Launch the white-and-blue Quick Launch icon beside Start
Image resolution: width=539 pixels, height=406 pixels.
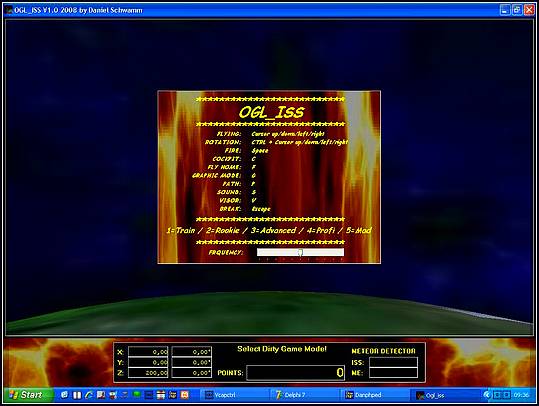click(64, 395)
